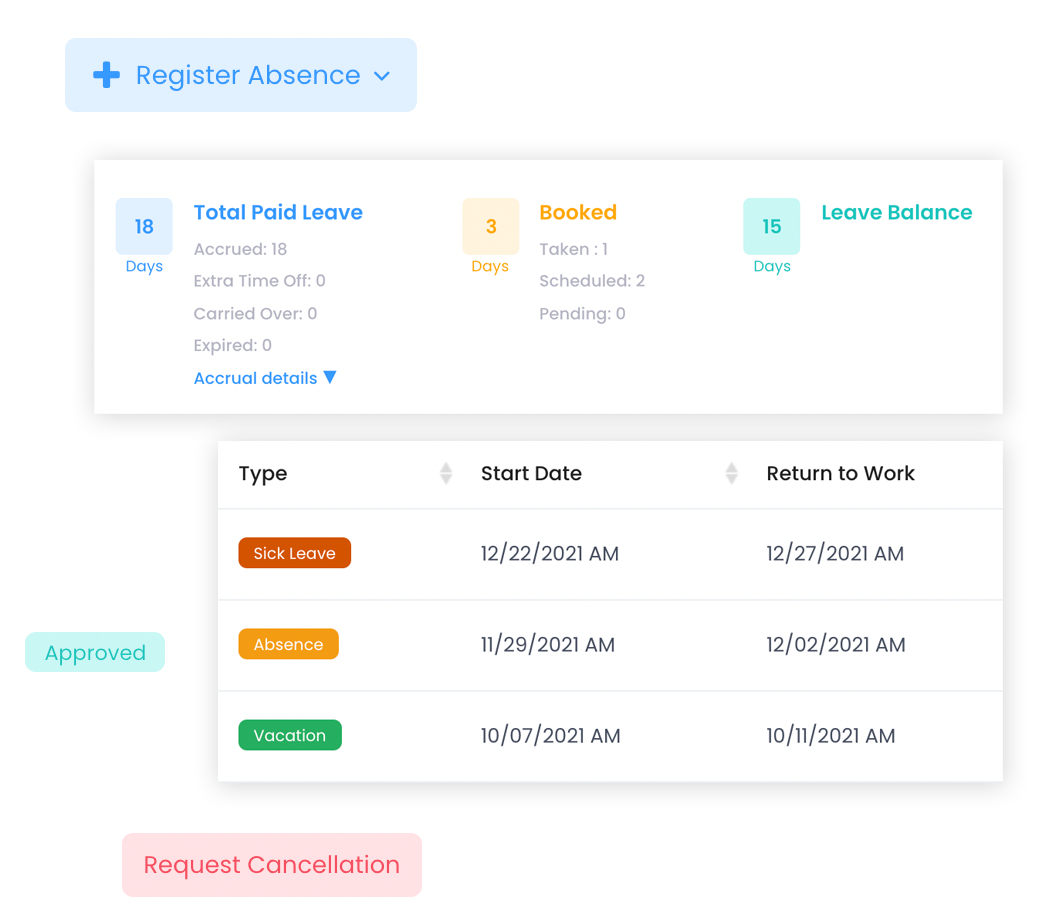Click the Request Cancellation button
The width and height of the screenshot is (1042, 910).
pos(272,865)
